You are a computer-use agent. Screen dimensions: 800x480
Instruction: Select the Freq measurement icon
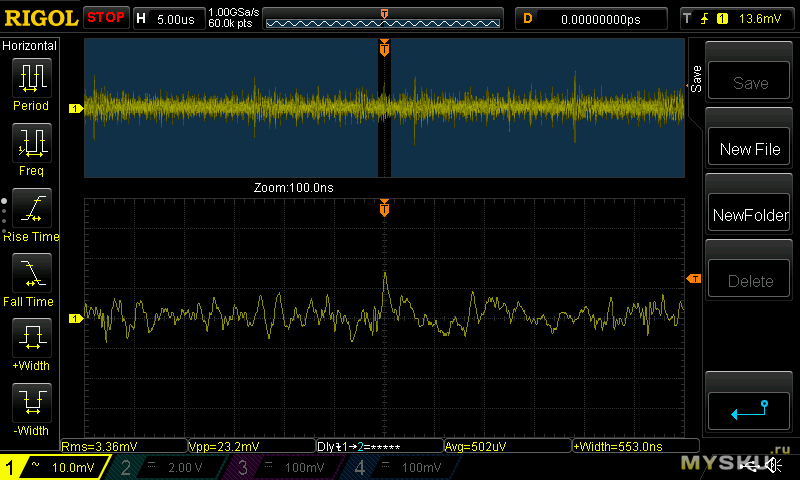31,142
